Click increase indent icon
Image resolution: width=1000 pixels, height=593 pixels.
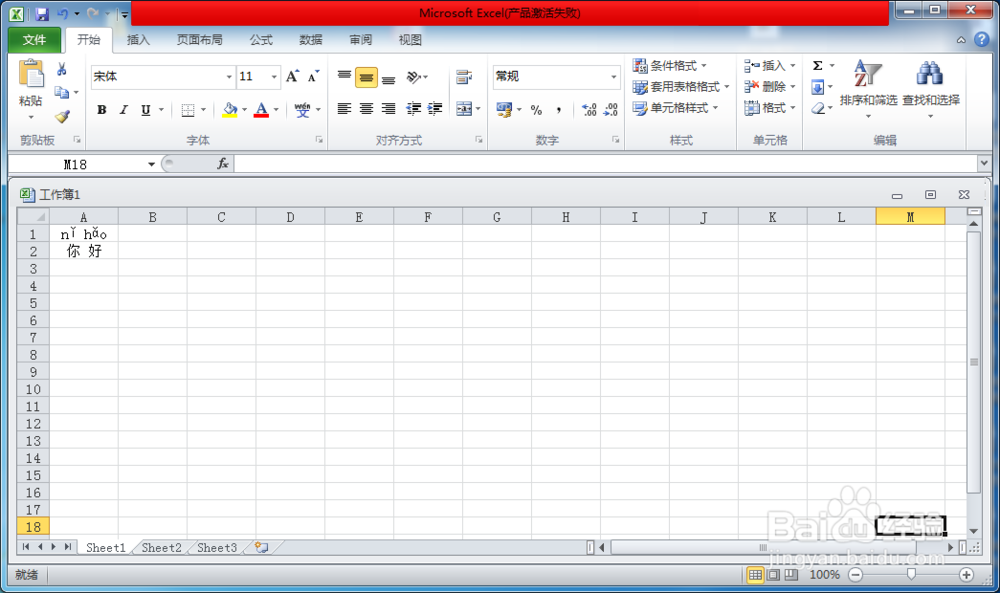pyautogui.click(x=435, y=109)
